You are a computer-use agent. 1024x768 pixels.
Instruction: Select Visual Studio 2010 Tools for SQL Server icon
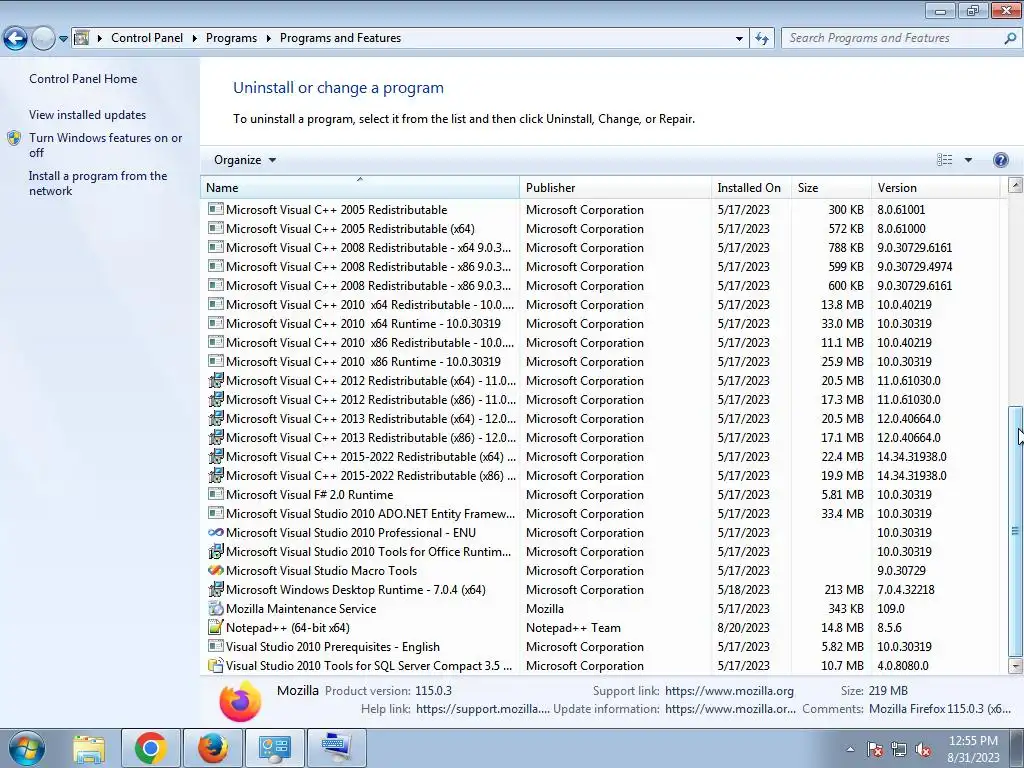[x=216, y=665]
